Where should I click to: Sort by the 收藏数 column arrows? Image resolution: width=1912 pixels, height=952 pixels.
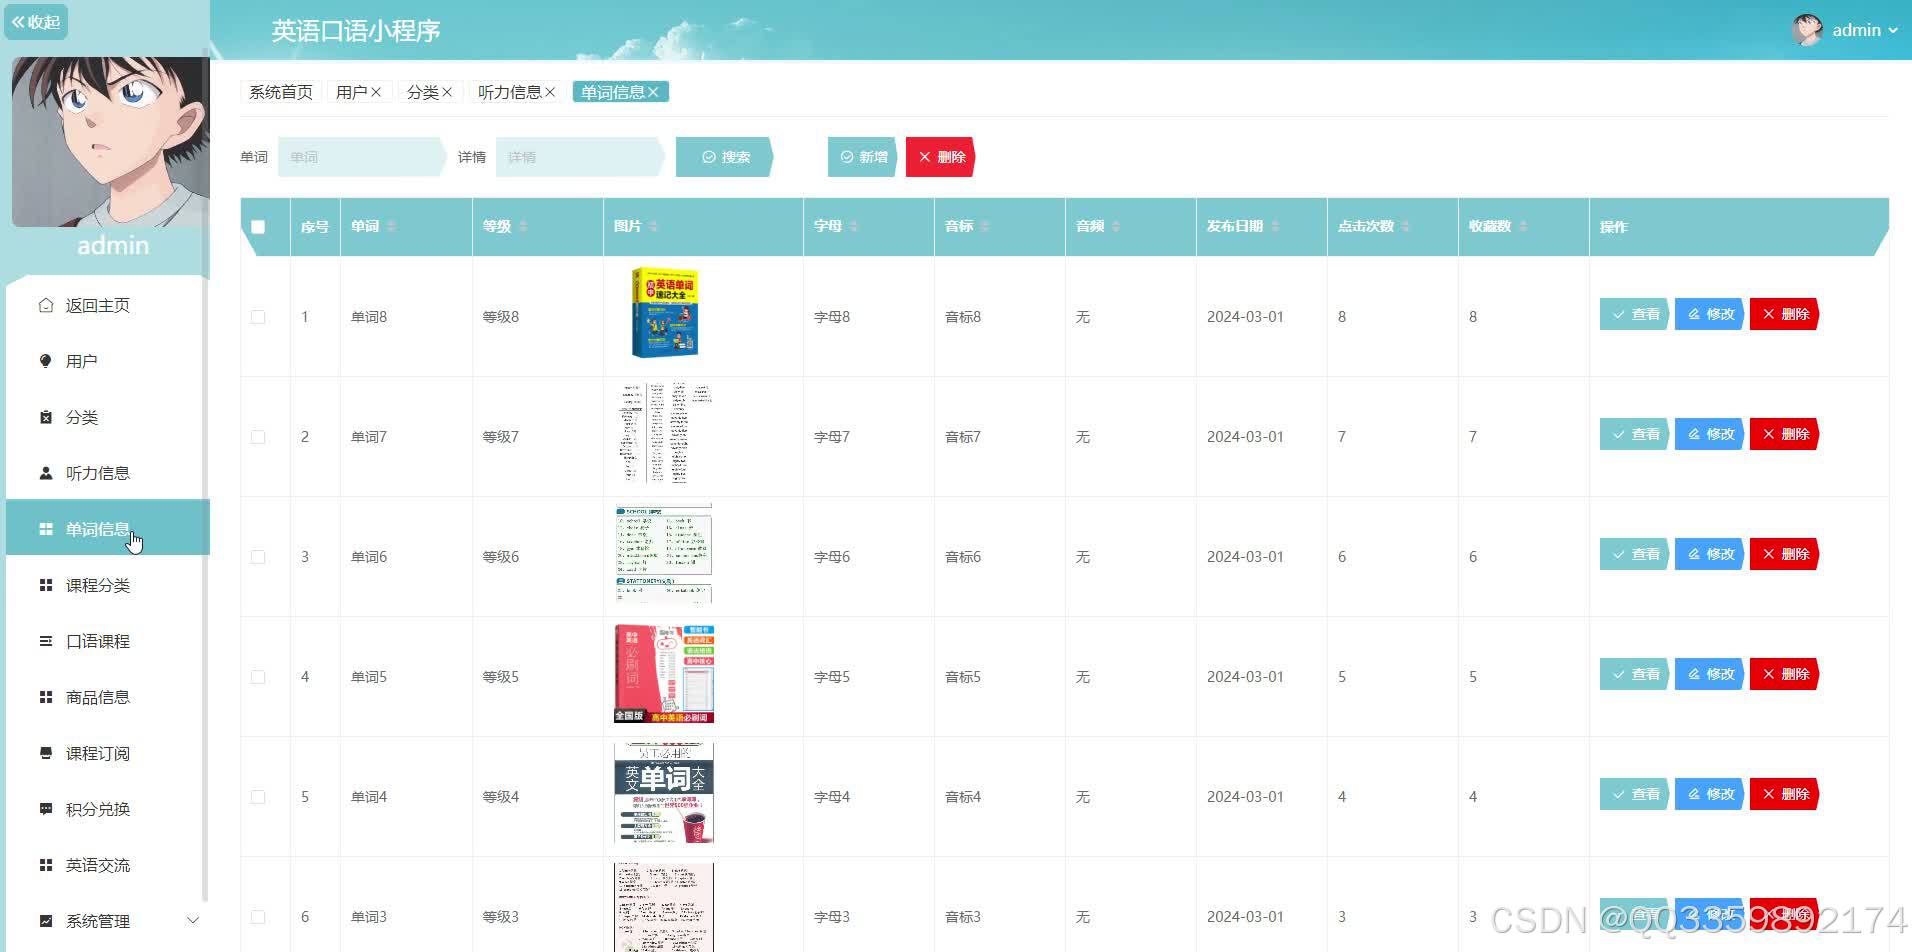(x=1523, y=227)
